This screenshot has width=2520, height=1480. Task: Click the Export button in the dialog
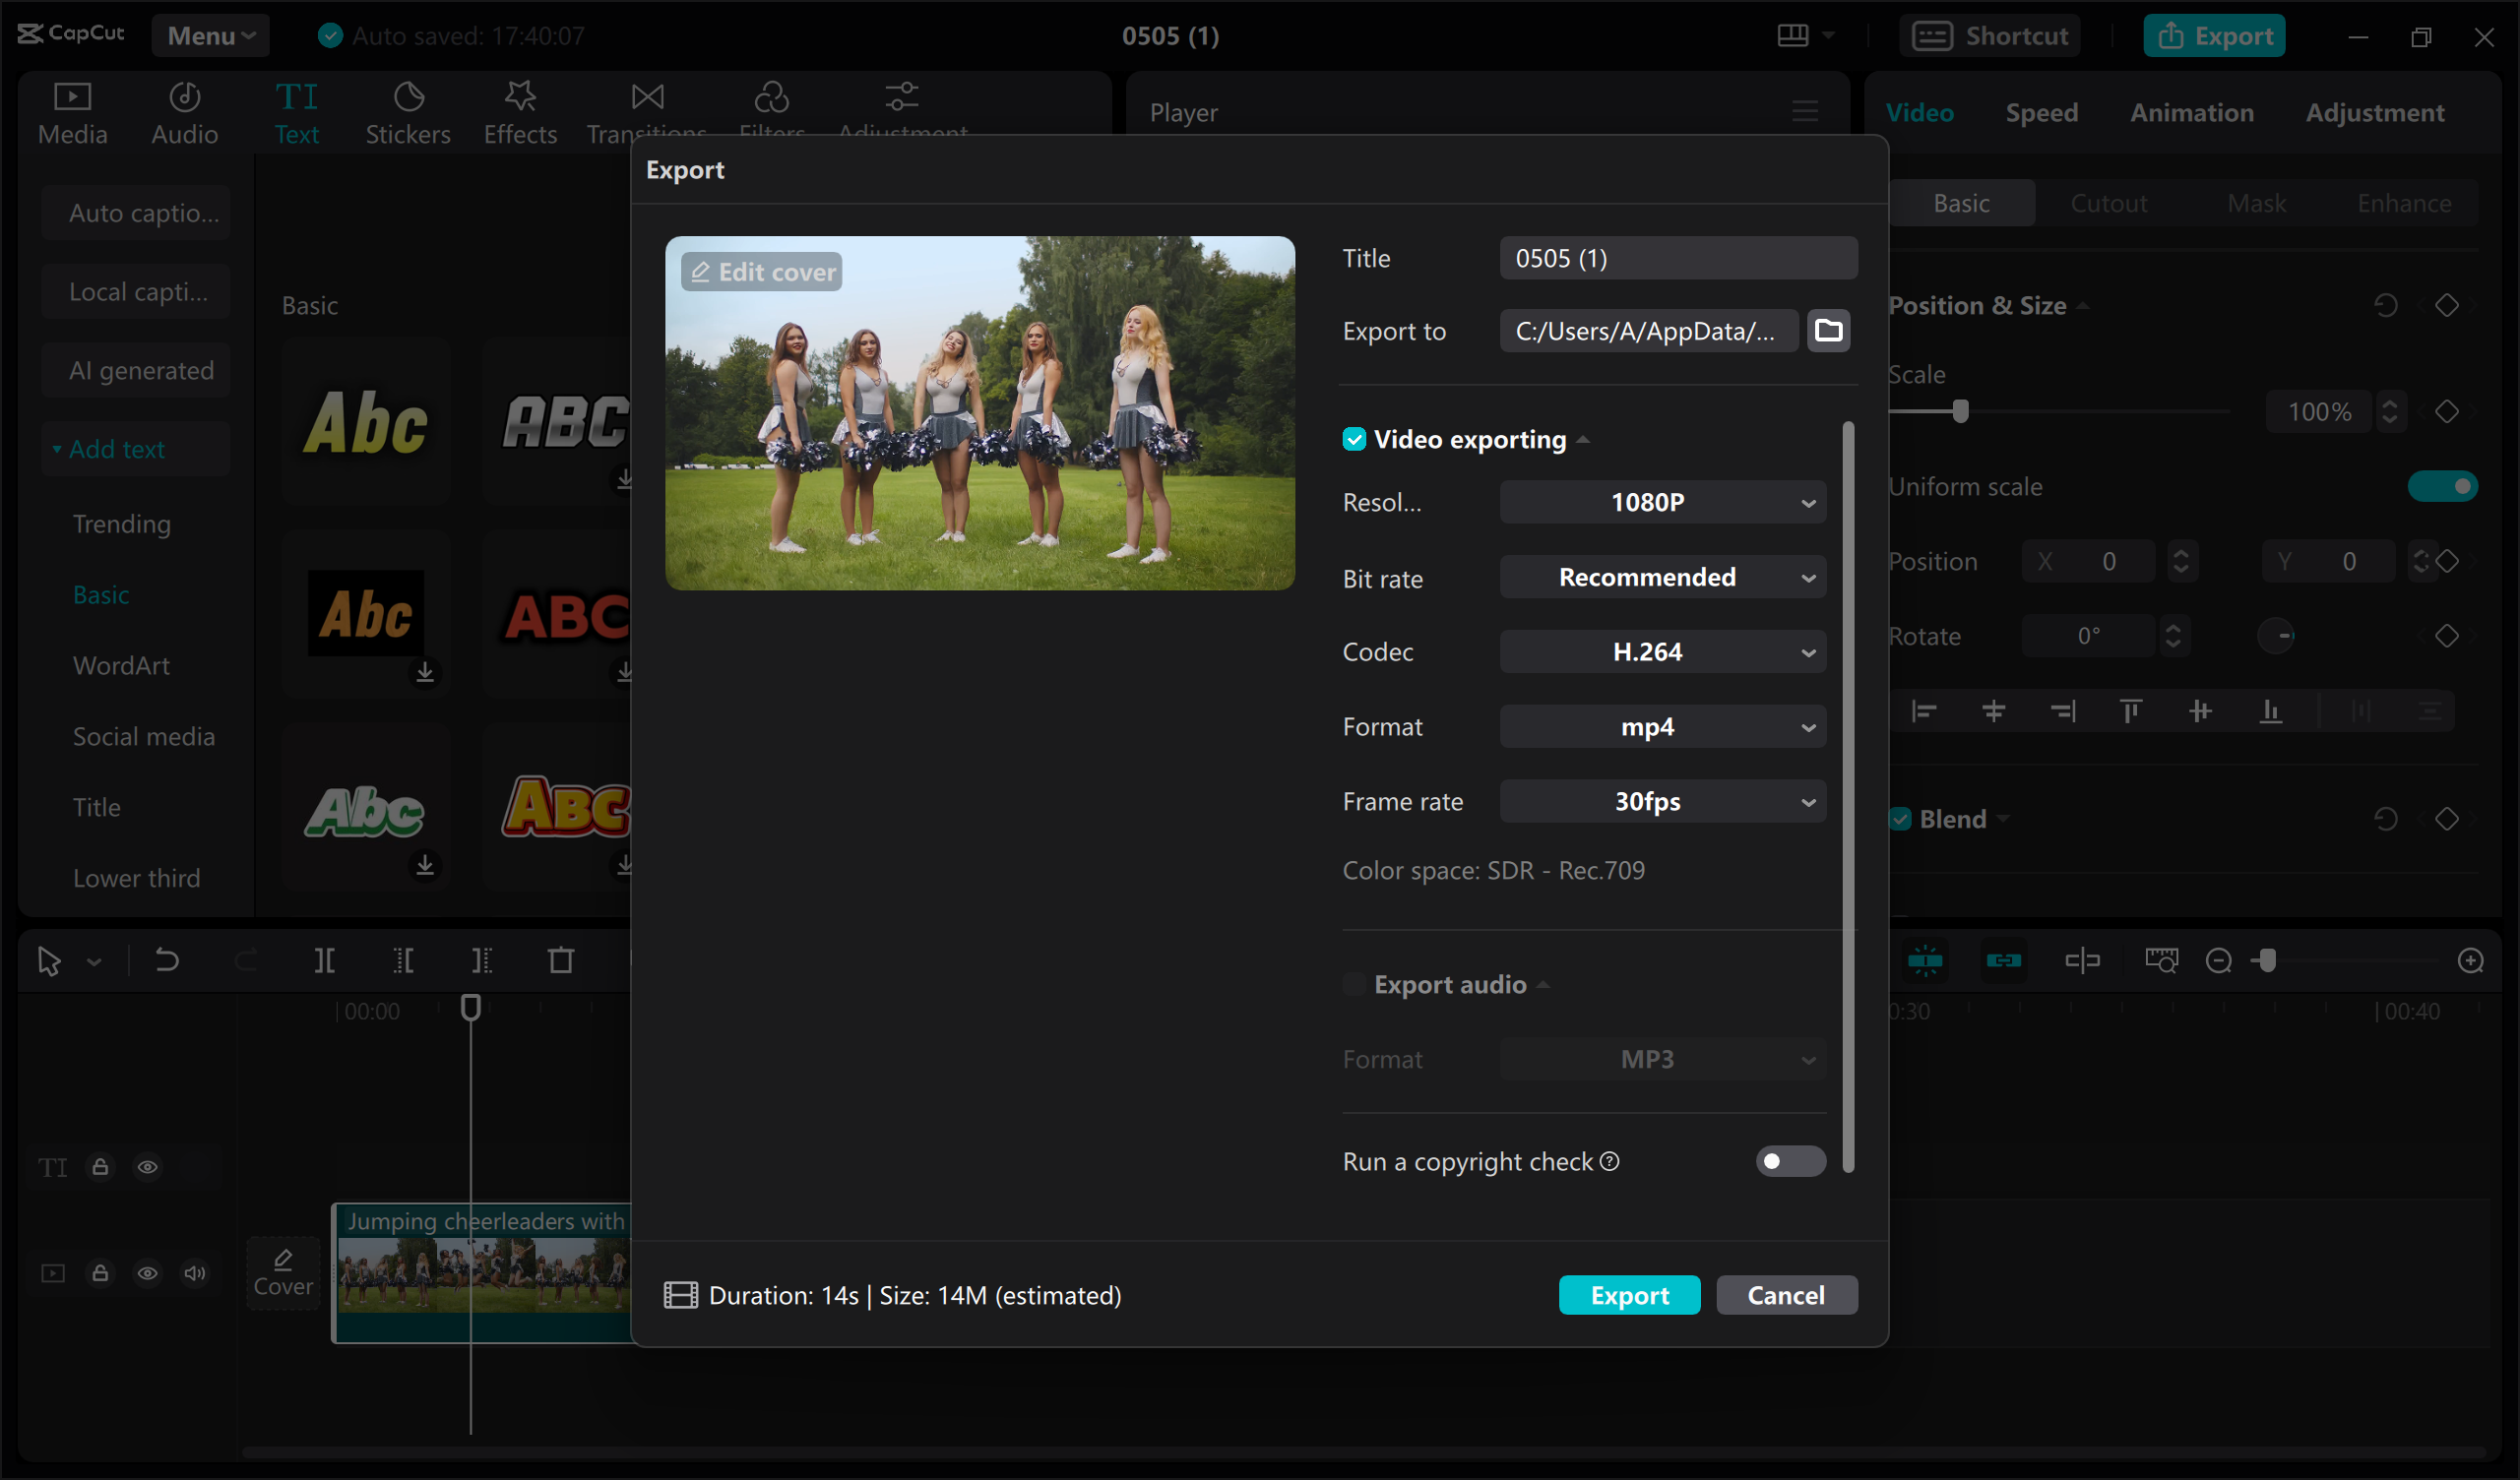tap(1629, 1294)
